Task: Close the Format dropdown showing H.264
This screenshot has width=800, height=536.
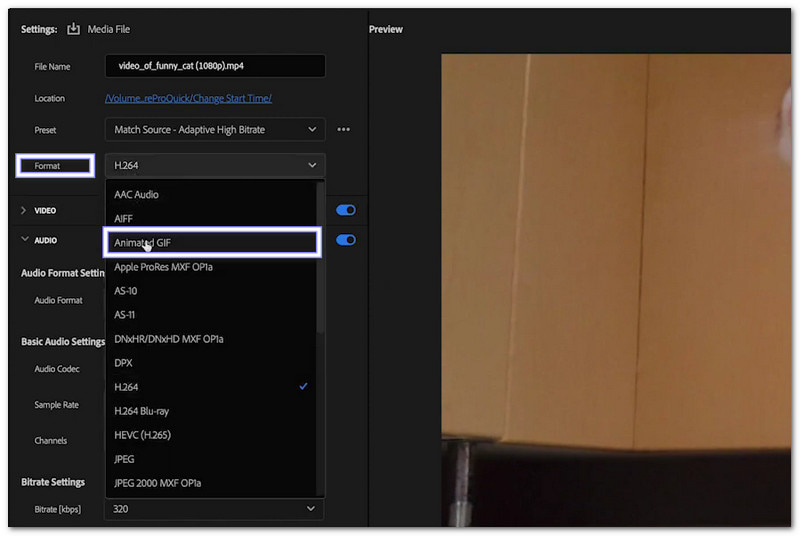Action: 214,165
